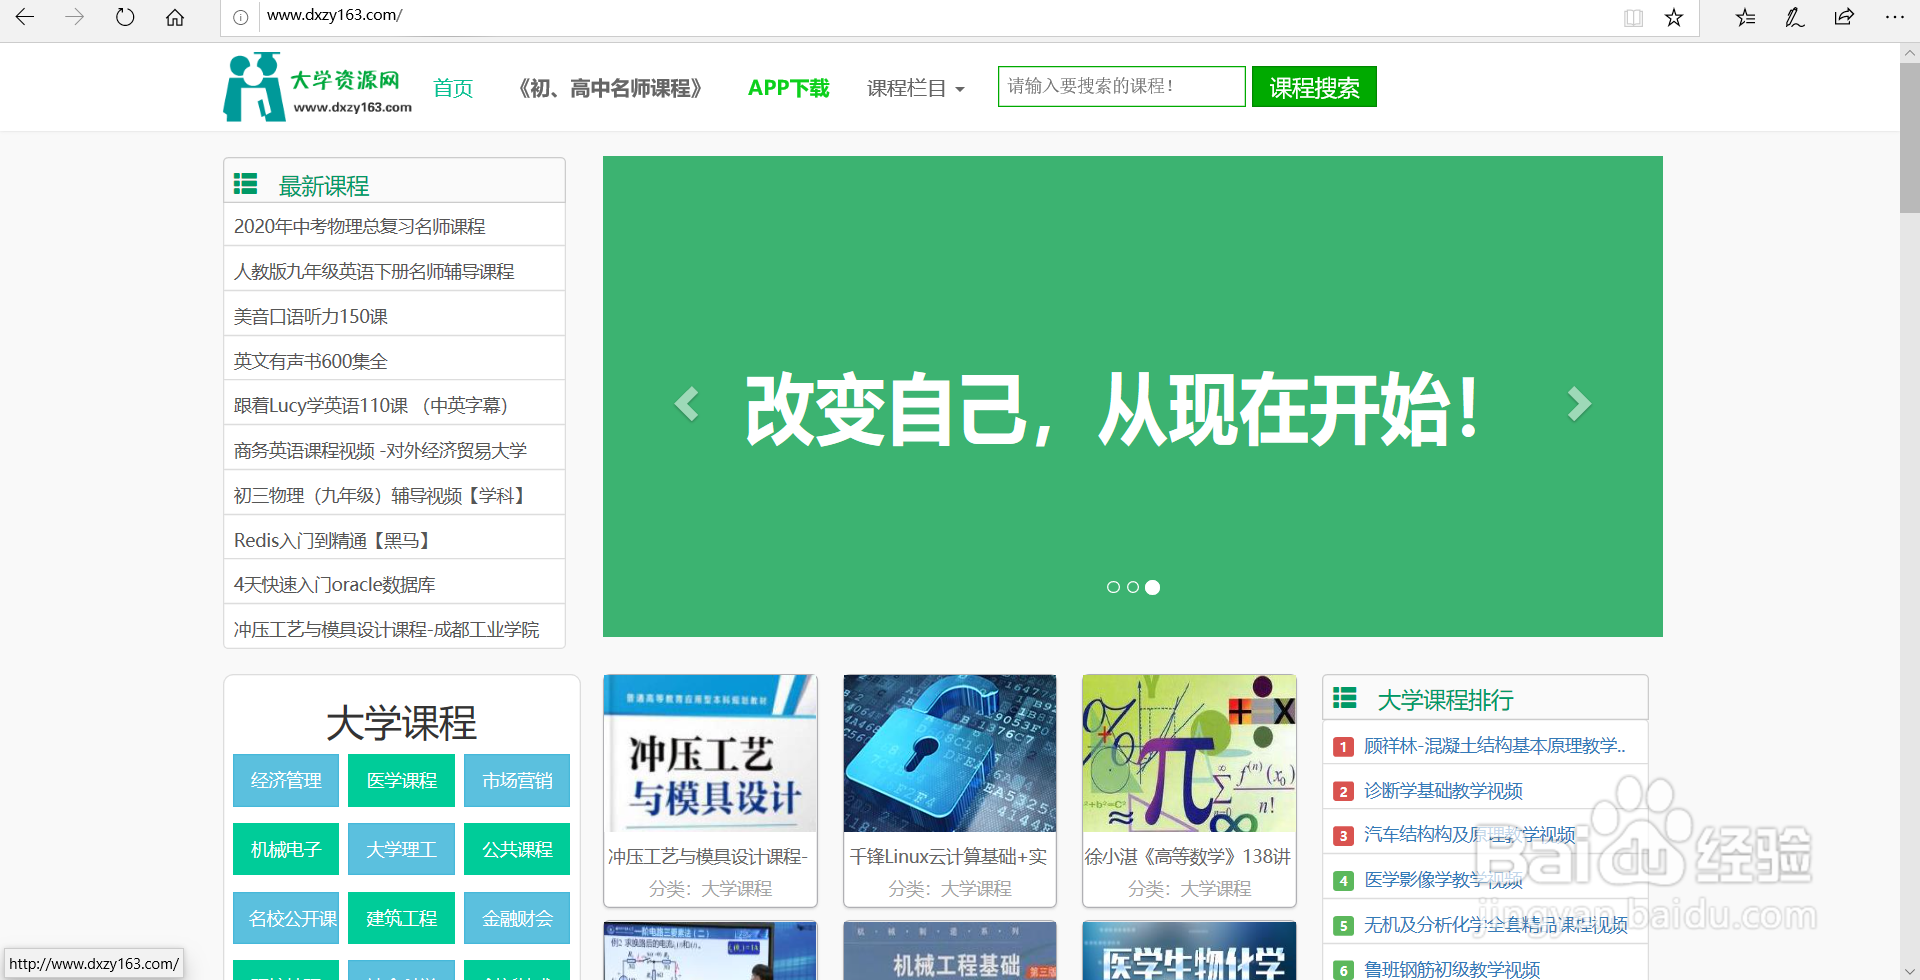Select the 公共课程 category button
The image size is (1920, 980).
point(517,849)
